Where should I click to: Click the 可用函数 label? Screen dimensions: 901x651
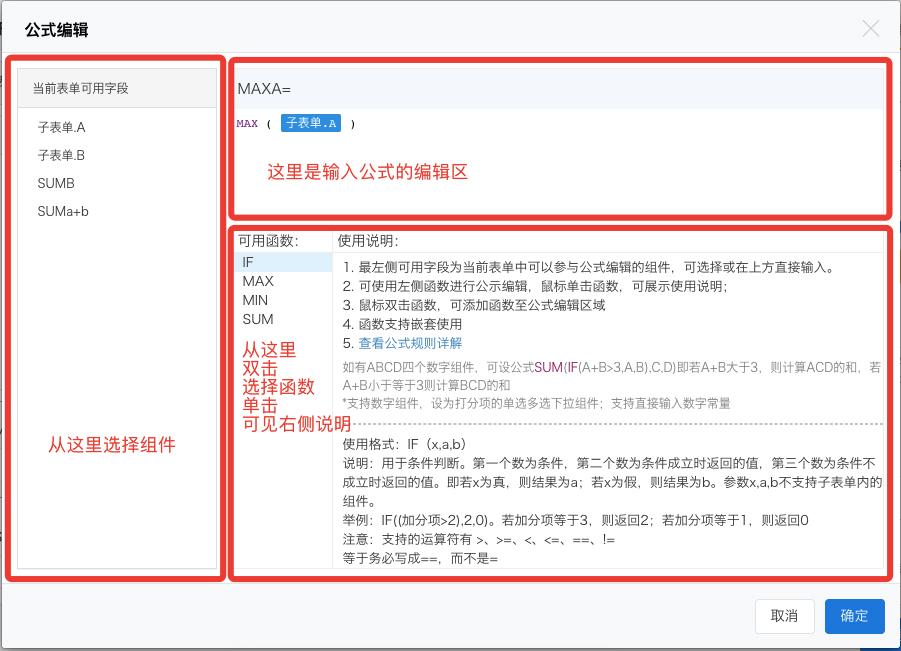[x=267, y=241]
